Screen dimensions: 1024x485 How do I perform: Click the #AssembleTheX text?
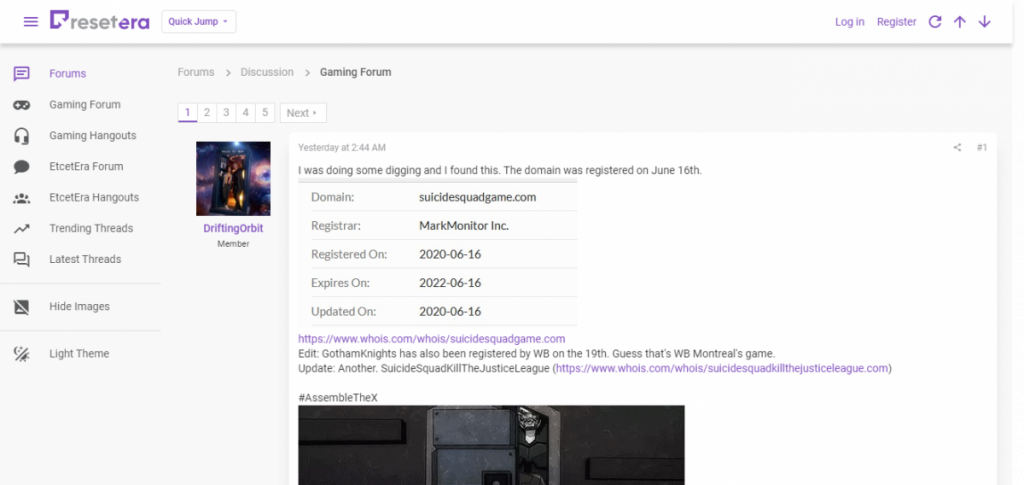(338, 398)
